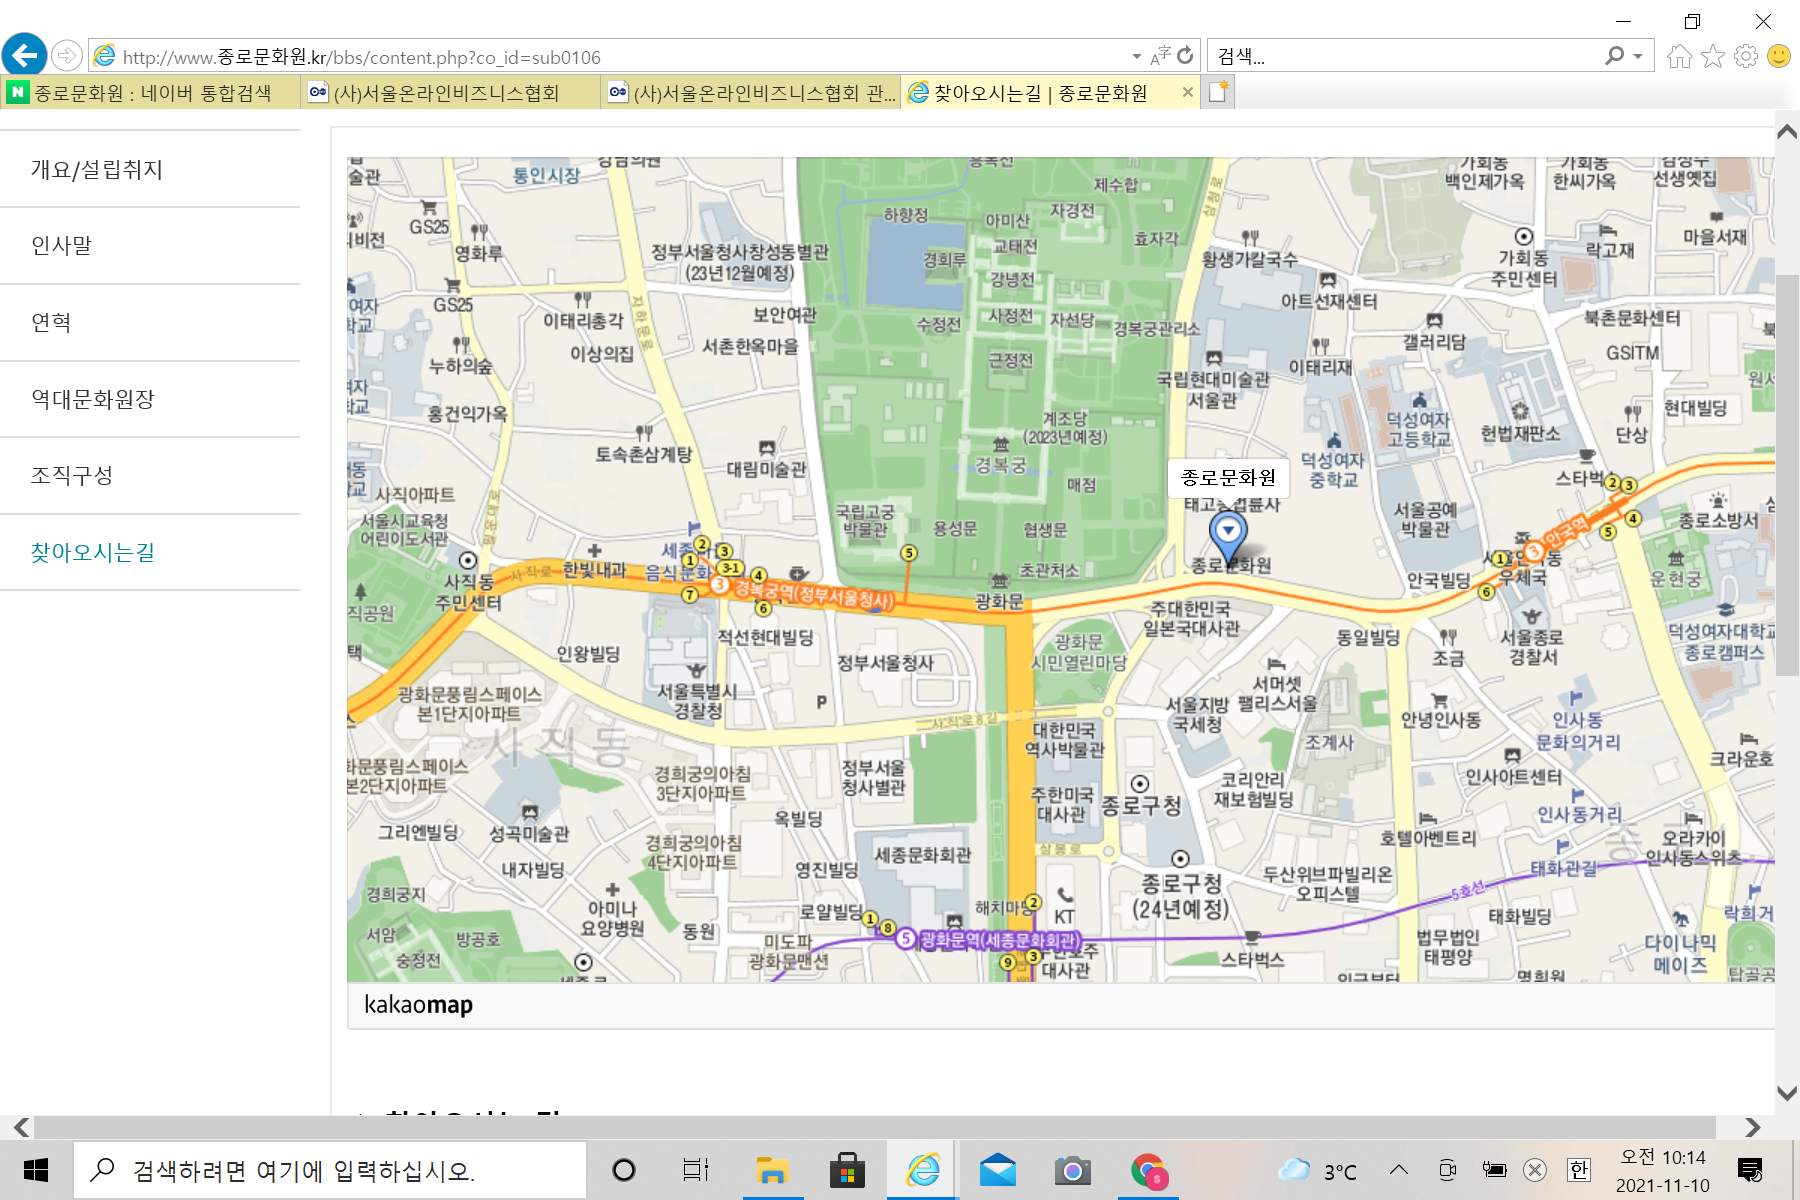
Task: Open 연혁 sidebar menu
Action: click(x=150, y=323)
